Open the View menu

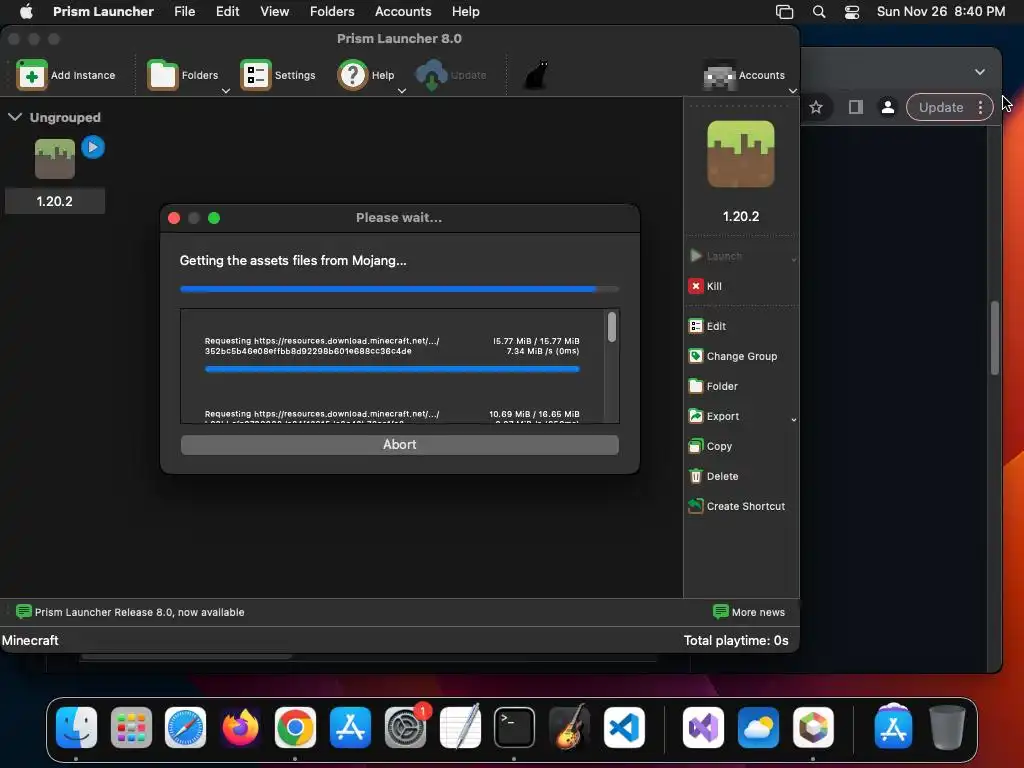[274, 12]
